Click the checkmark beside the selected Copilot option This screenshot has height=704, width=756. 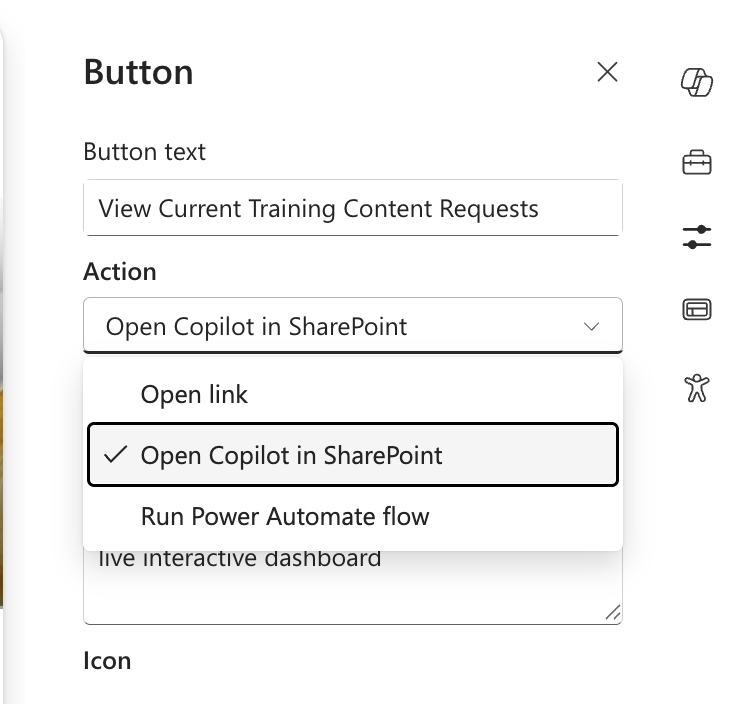coord(115,455)
